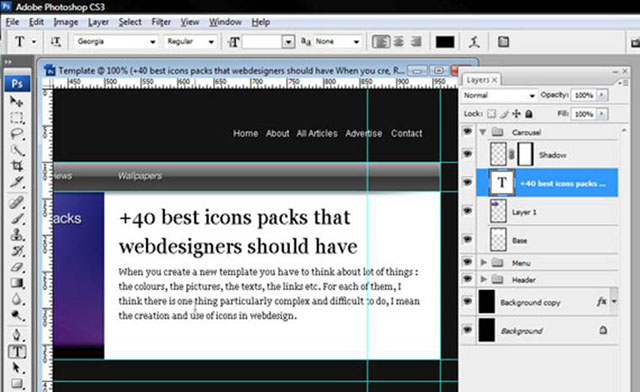
Task: Select the Eraser tool
Action: point(16,267)
